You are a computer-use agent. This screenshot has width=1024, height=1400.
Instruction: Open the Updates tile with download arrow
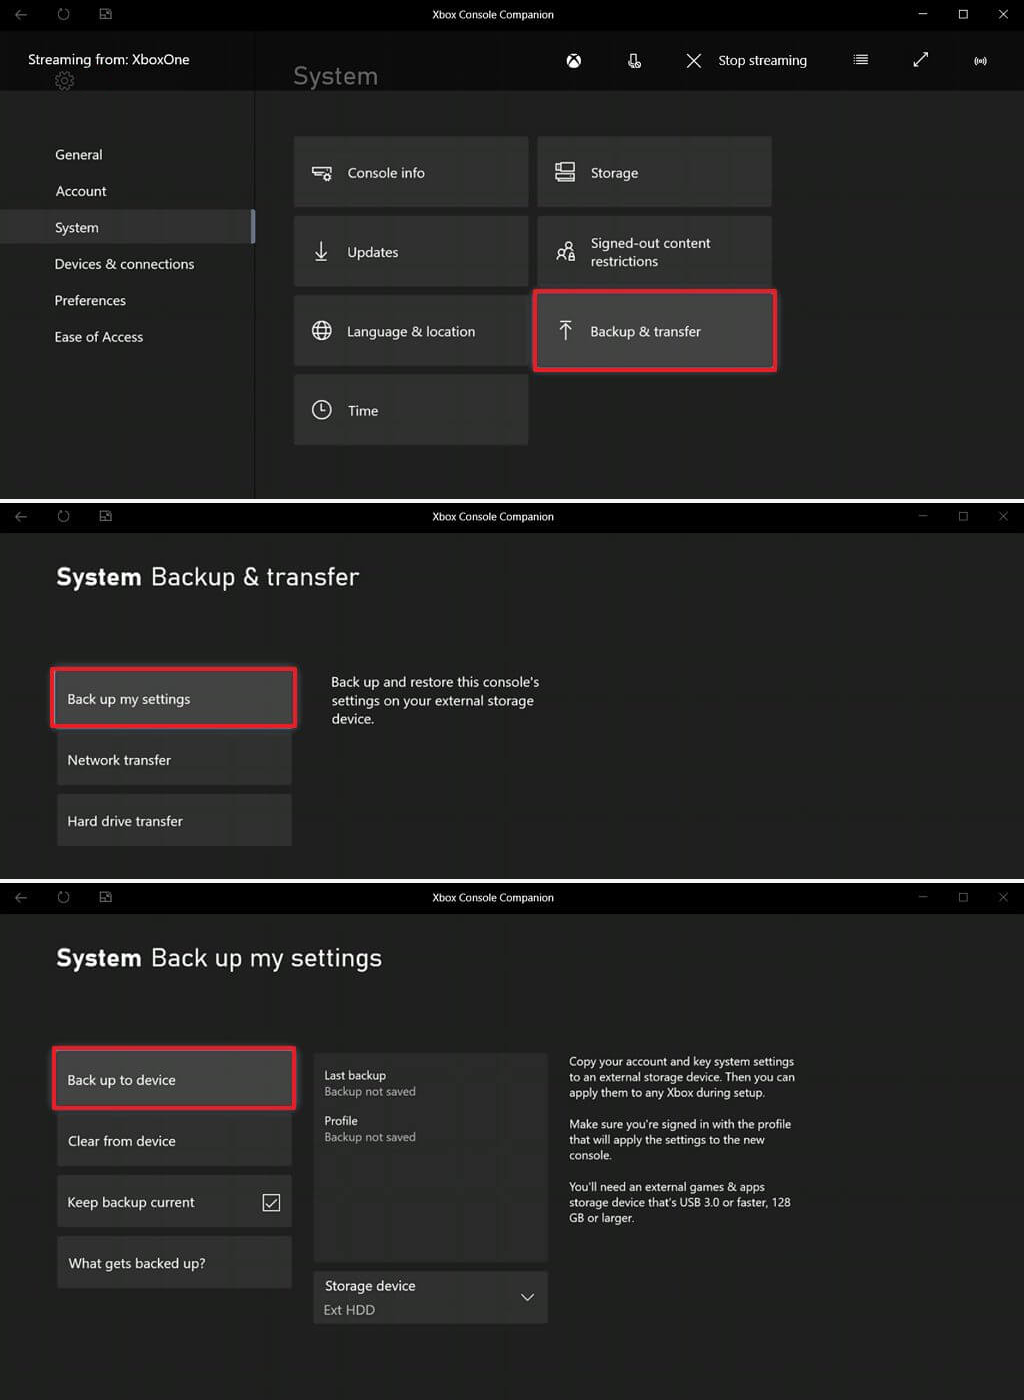[x=411, y=251]
